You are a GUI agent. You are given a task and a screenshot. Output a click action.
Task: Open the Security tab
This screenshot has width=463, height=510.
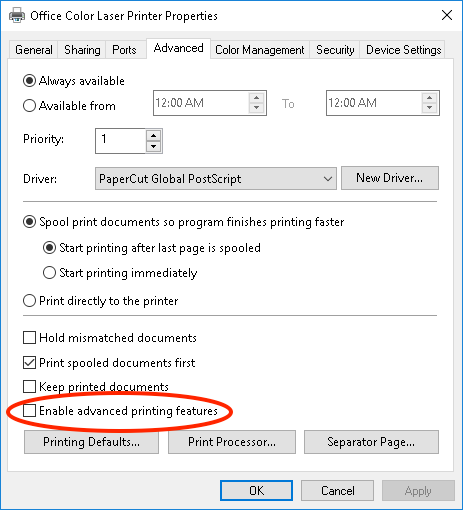click(x=335, y=50)
